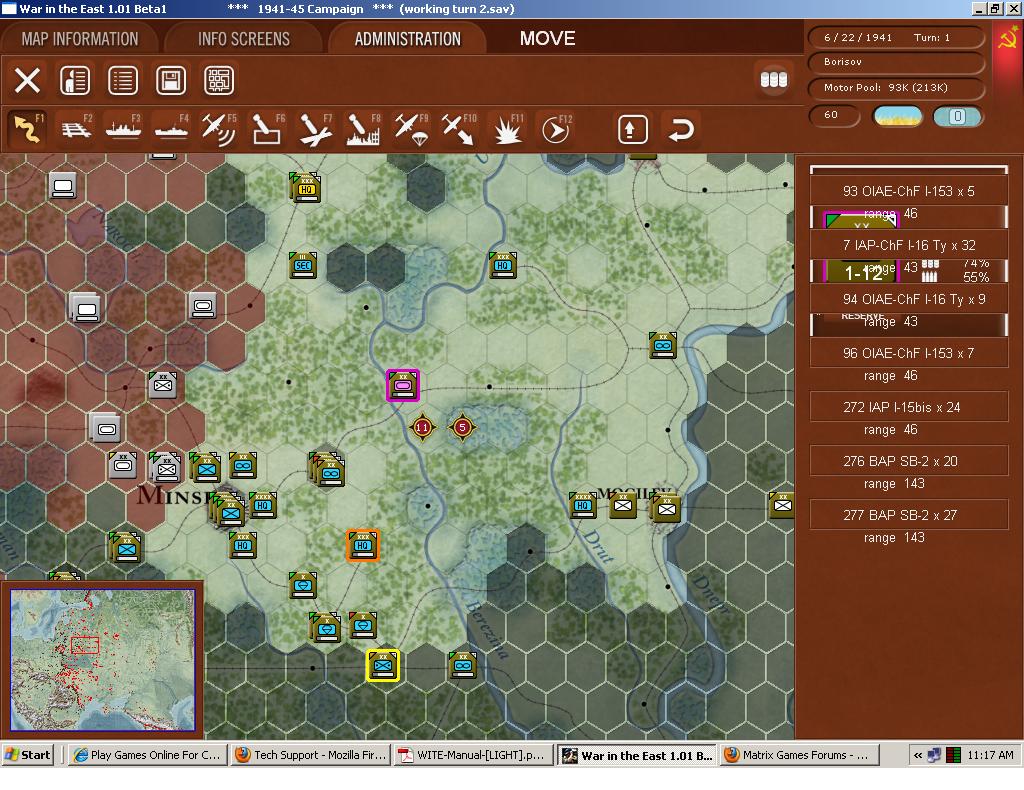Select the F3 naval transport mode

pyautogui.click(x=123, y=129)
